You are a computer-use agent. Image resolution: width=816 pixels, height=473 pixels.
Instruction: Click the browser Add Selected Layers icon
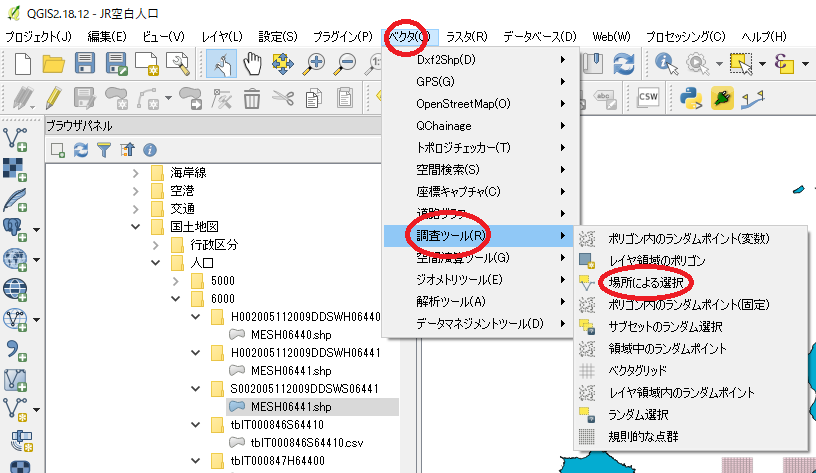tap(58, 150)
